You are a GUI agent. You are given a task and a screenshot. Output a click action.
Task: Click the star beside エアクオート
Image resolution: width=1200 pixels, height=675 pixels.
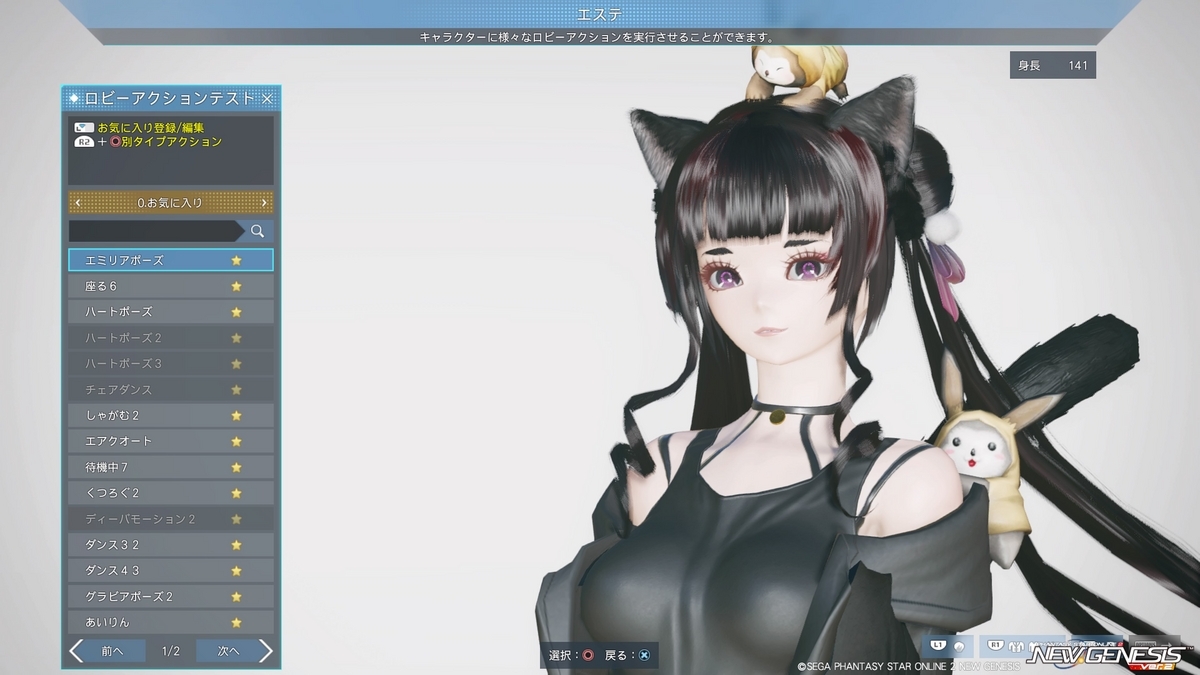click(236, 441)
